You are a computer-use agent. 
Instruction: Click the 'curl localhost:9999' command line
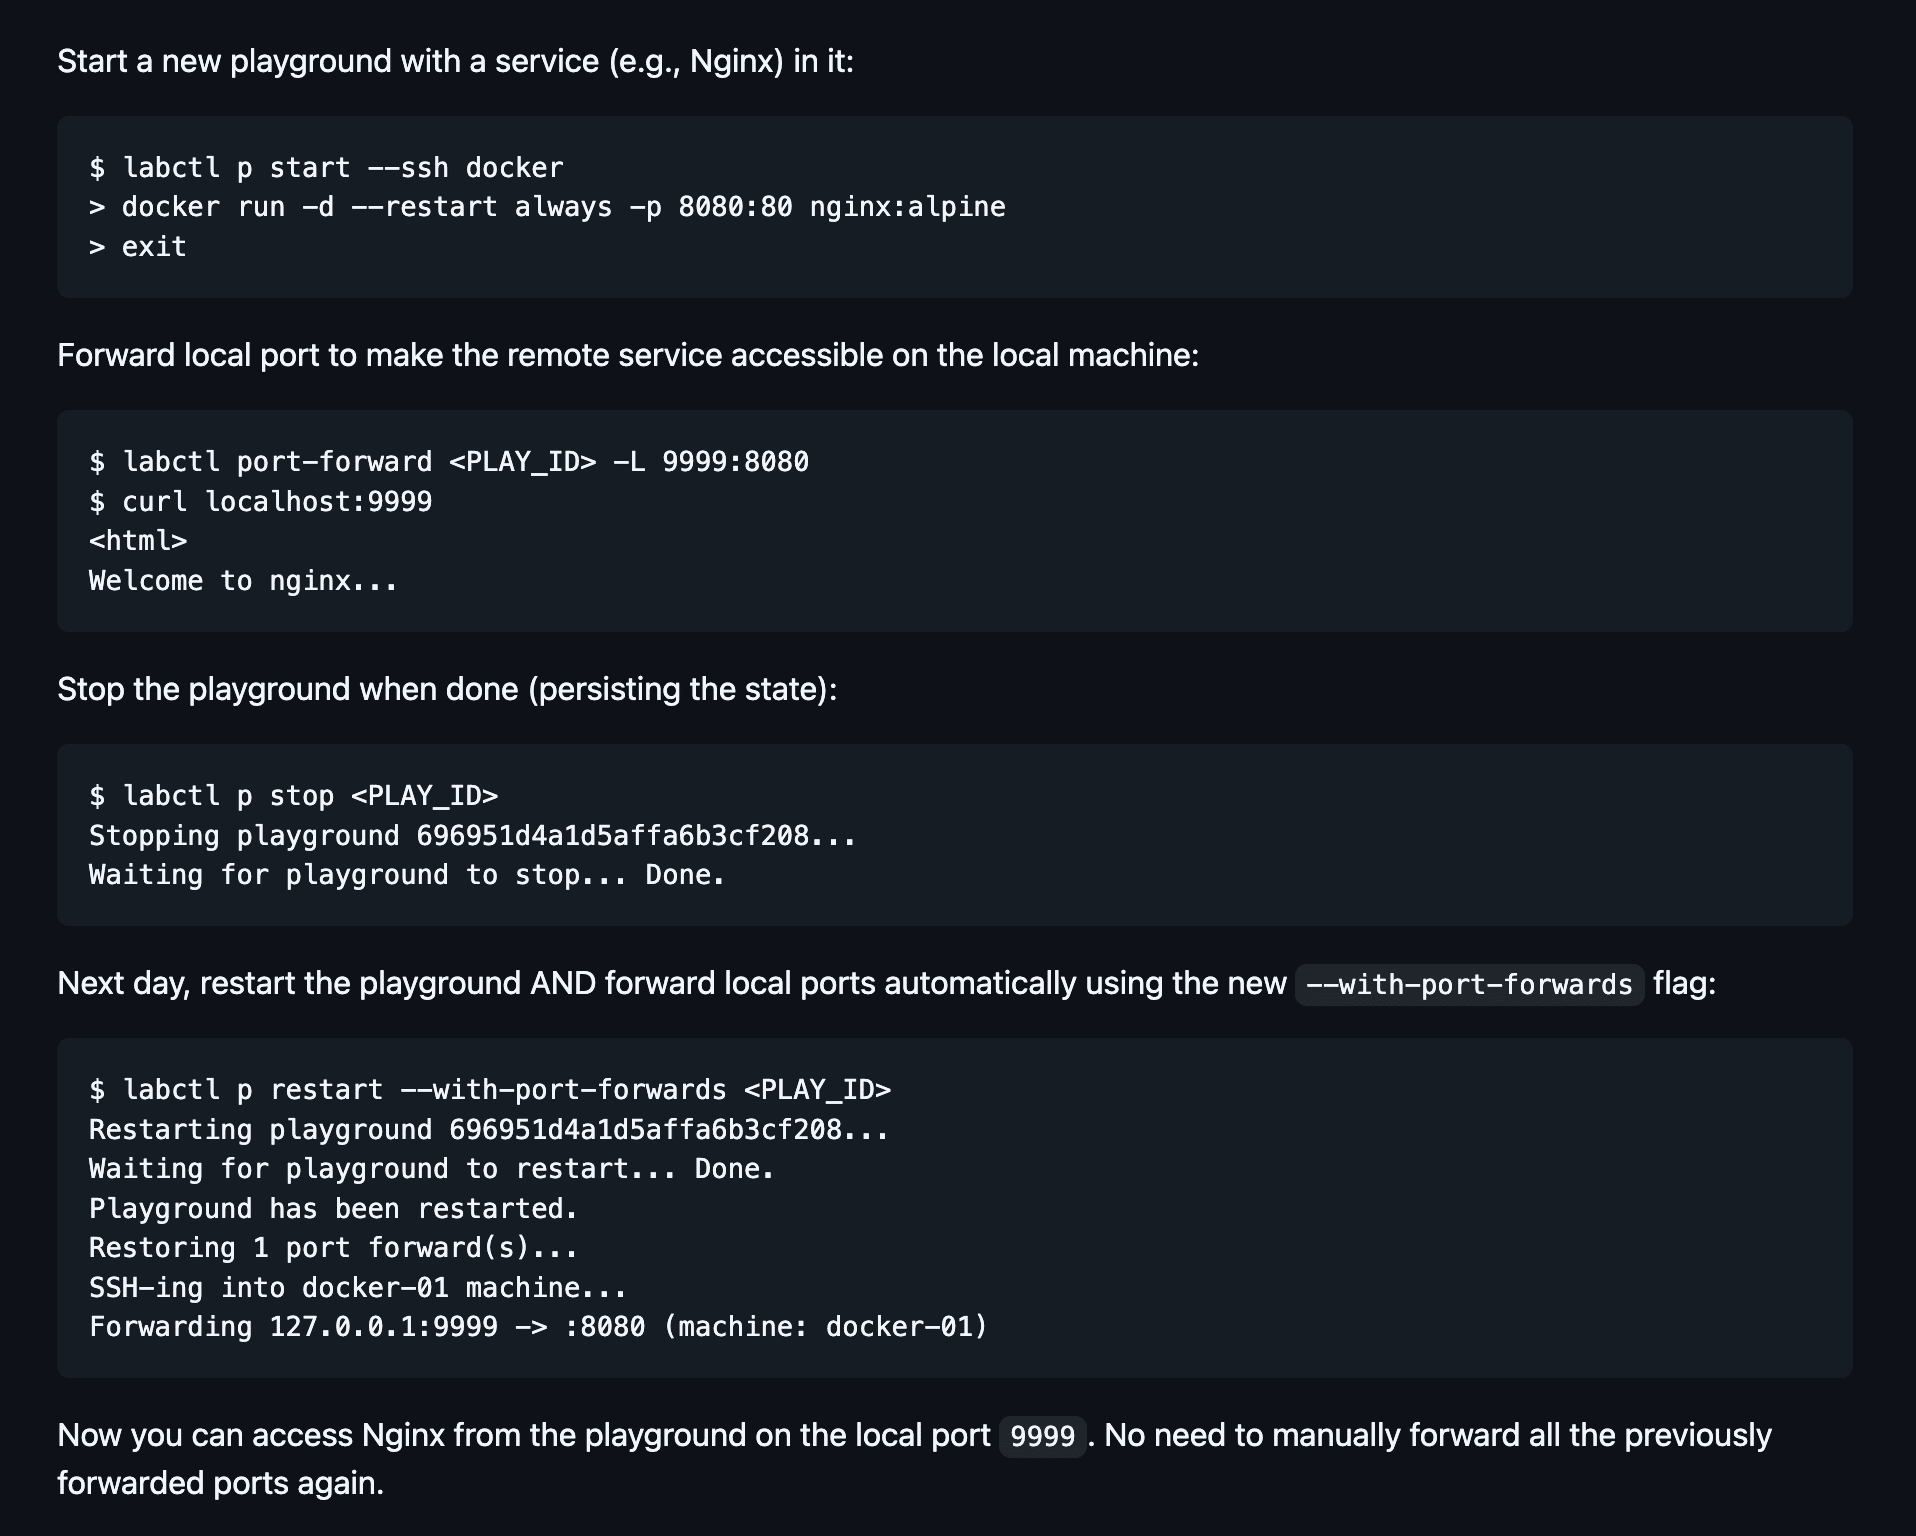click(x=261, y=501)
